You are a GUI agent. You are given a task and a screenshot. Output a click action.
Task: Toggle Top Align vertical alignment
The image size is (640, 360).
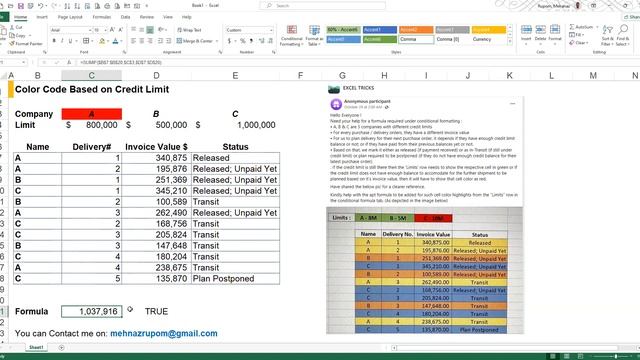point(133,30)
